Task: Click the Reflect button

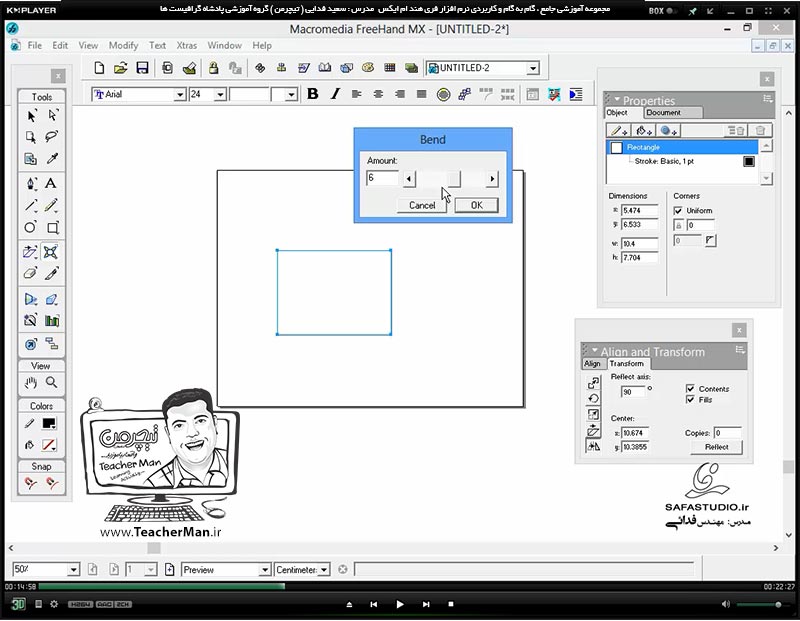Action: tap(716, 447)
